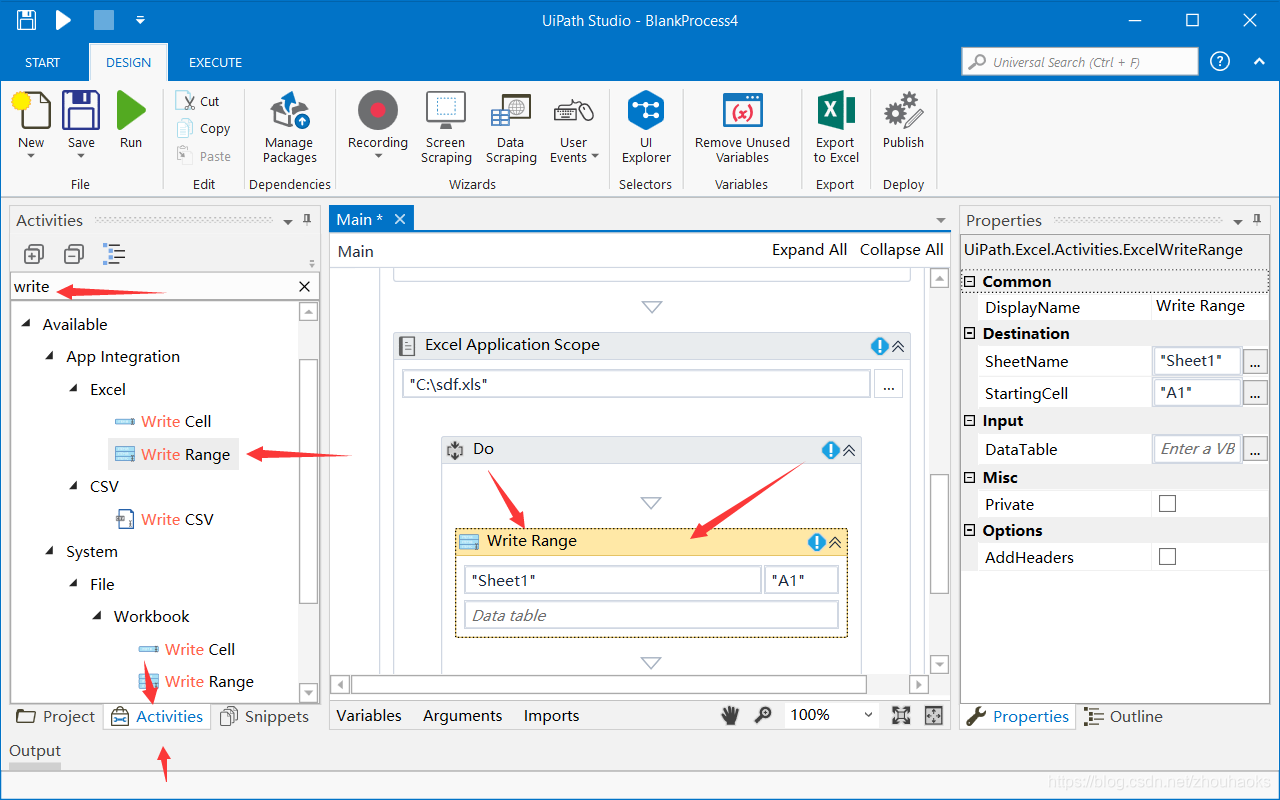Click Remove Unused Variables
Image resolution: width=1280 pixels, height=800 pixels.
click(x=742, y=127)
